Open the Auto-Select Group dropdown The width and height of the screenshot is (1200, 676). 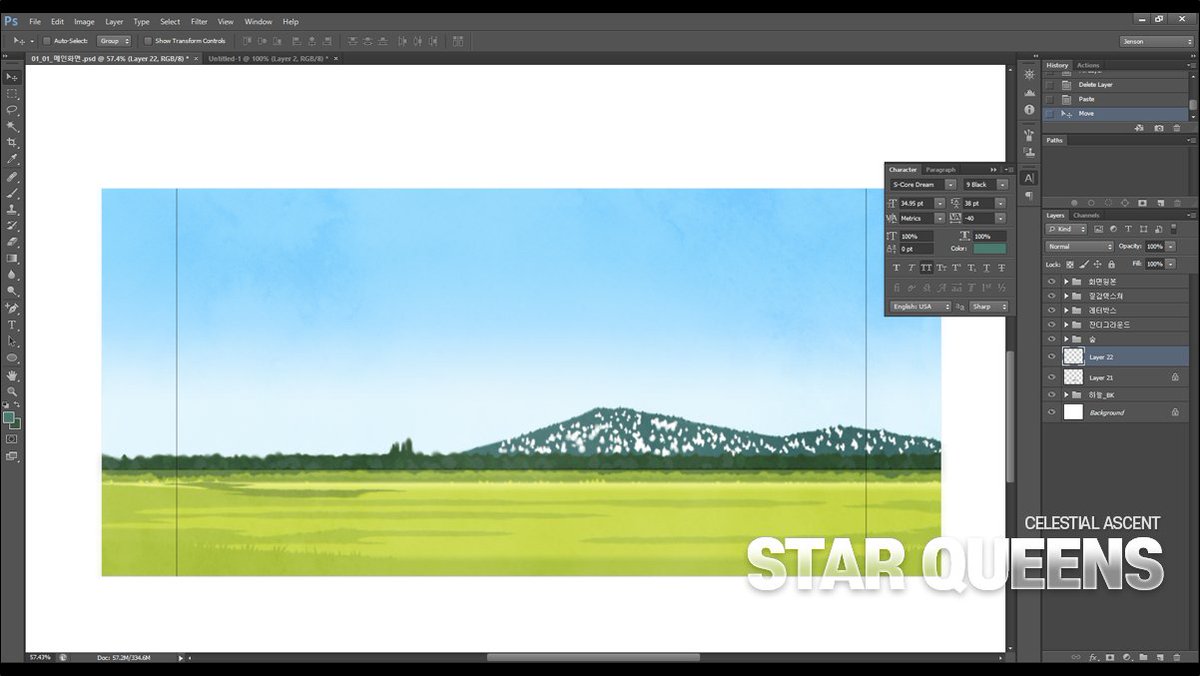coord(114,41)
